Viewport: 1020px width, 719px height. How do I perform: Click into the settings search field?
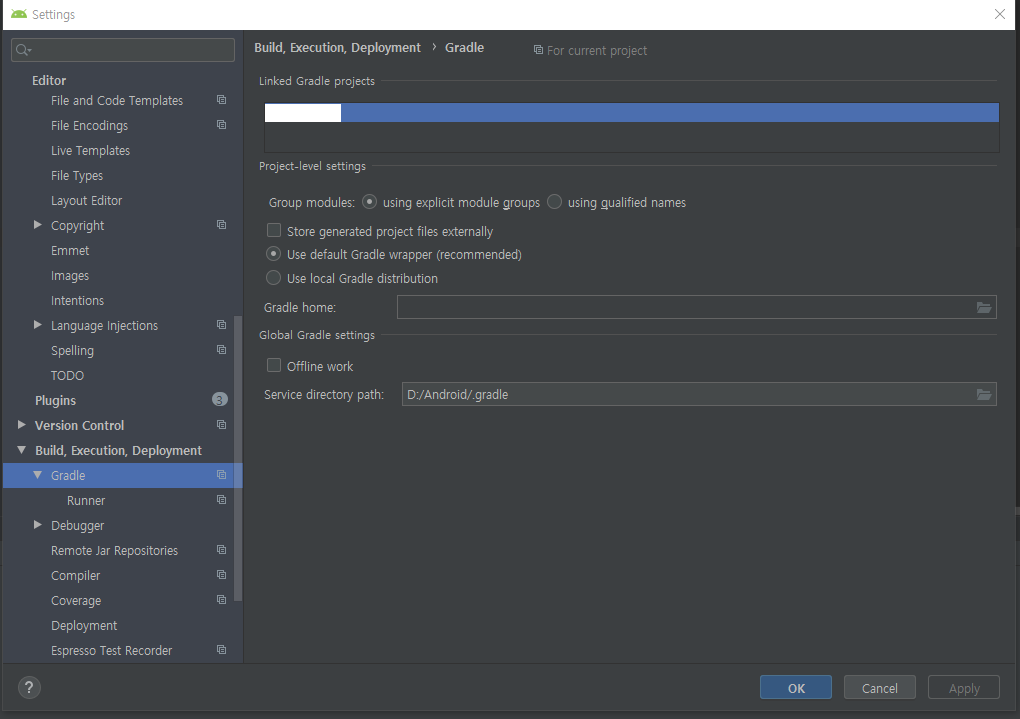click(123, 50)
